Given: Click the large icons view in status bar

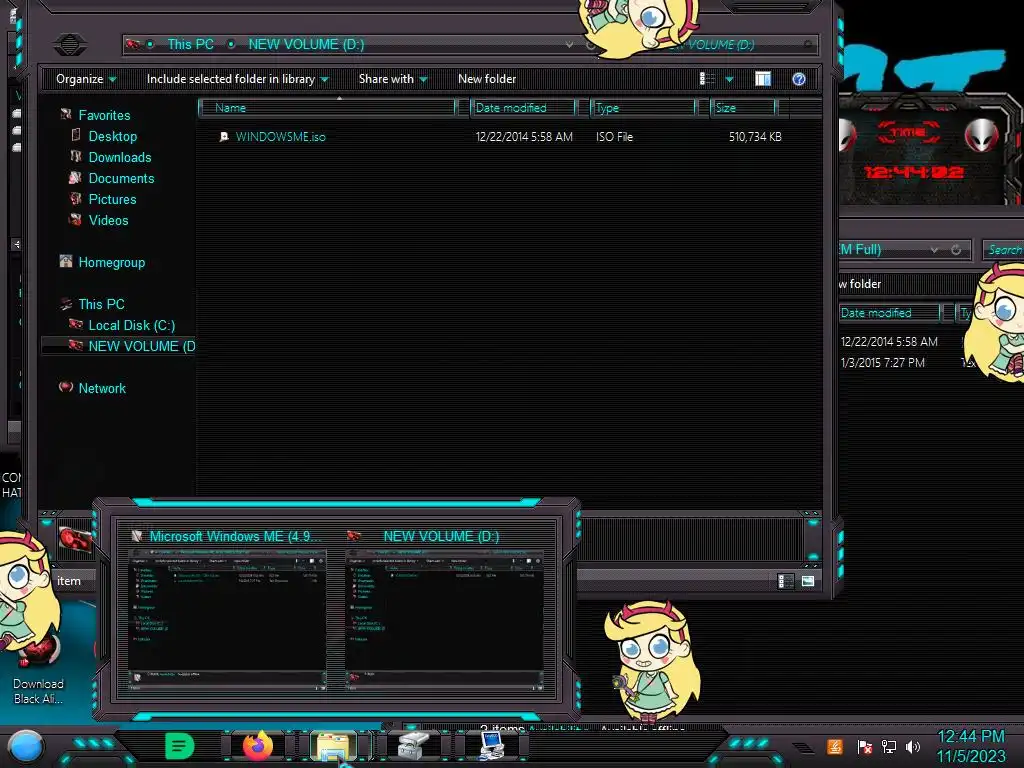Looking at the screenshot, I should 808,581.
